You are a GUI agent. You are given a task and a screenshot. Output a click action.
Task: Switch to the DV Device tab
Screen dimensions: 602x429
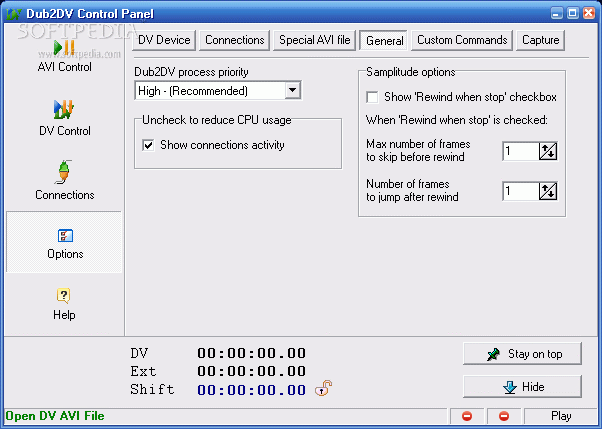click(x=164, y=40)
